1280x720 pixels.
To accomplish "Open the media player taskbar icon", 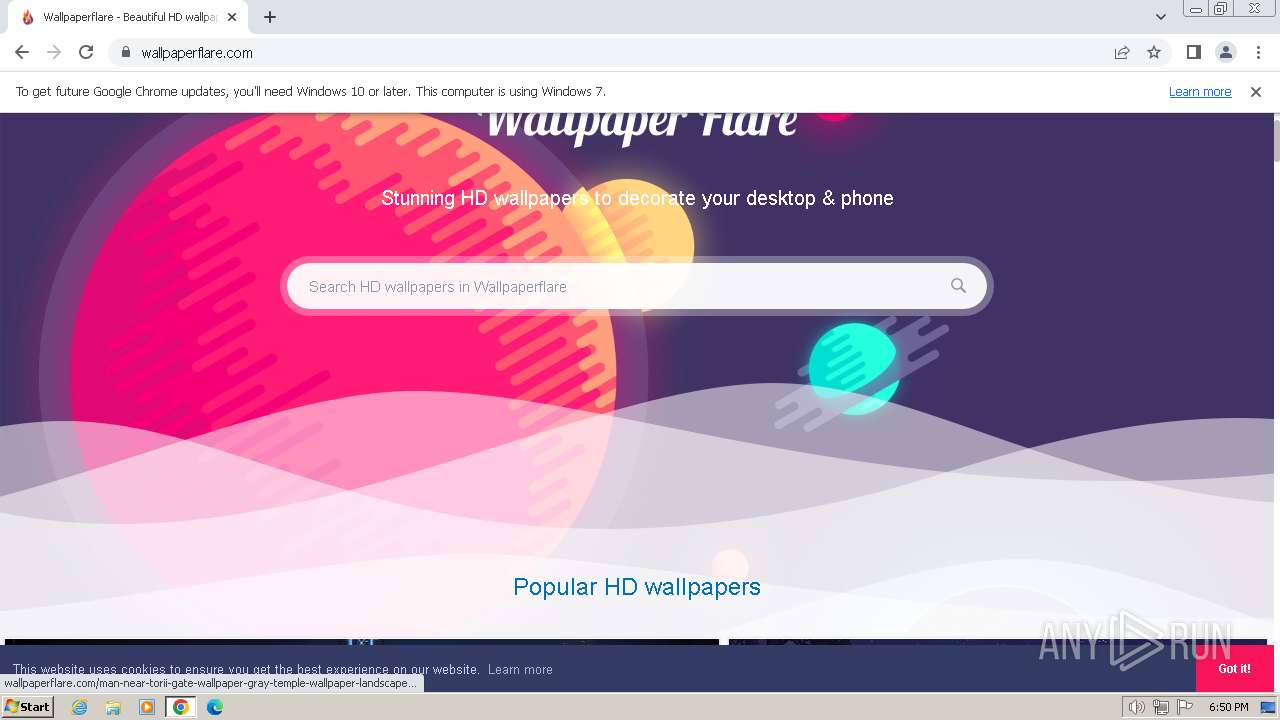I will (x=147, y=707).
